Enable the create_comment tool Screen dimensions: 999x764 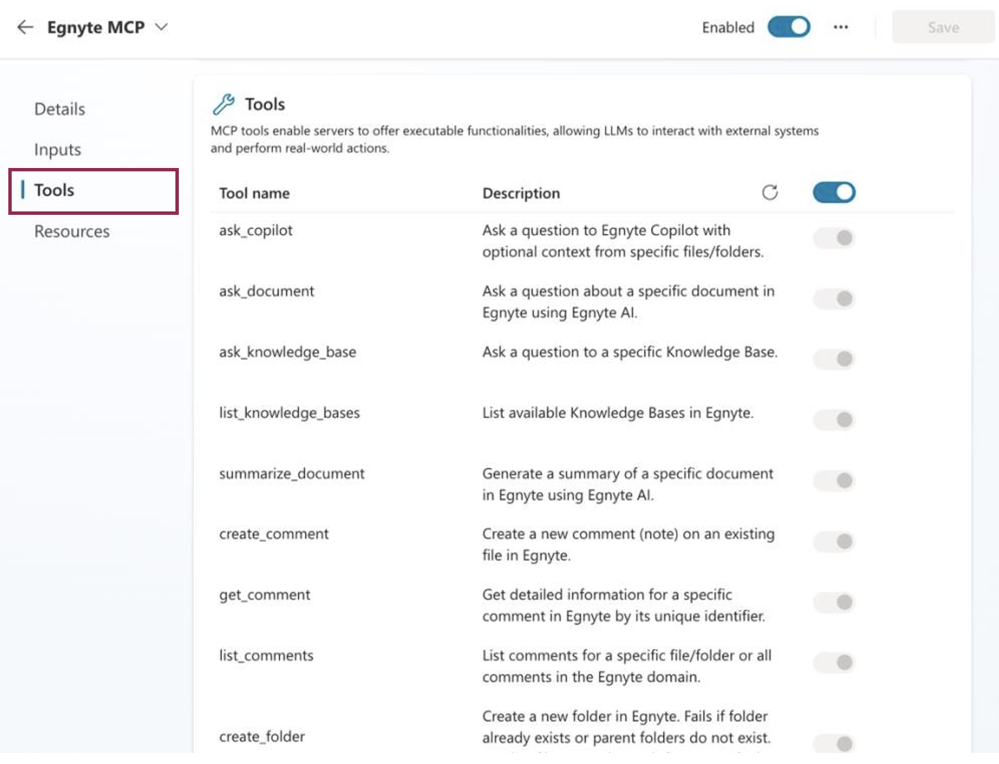tap(833, 542)
